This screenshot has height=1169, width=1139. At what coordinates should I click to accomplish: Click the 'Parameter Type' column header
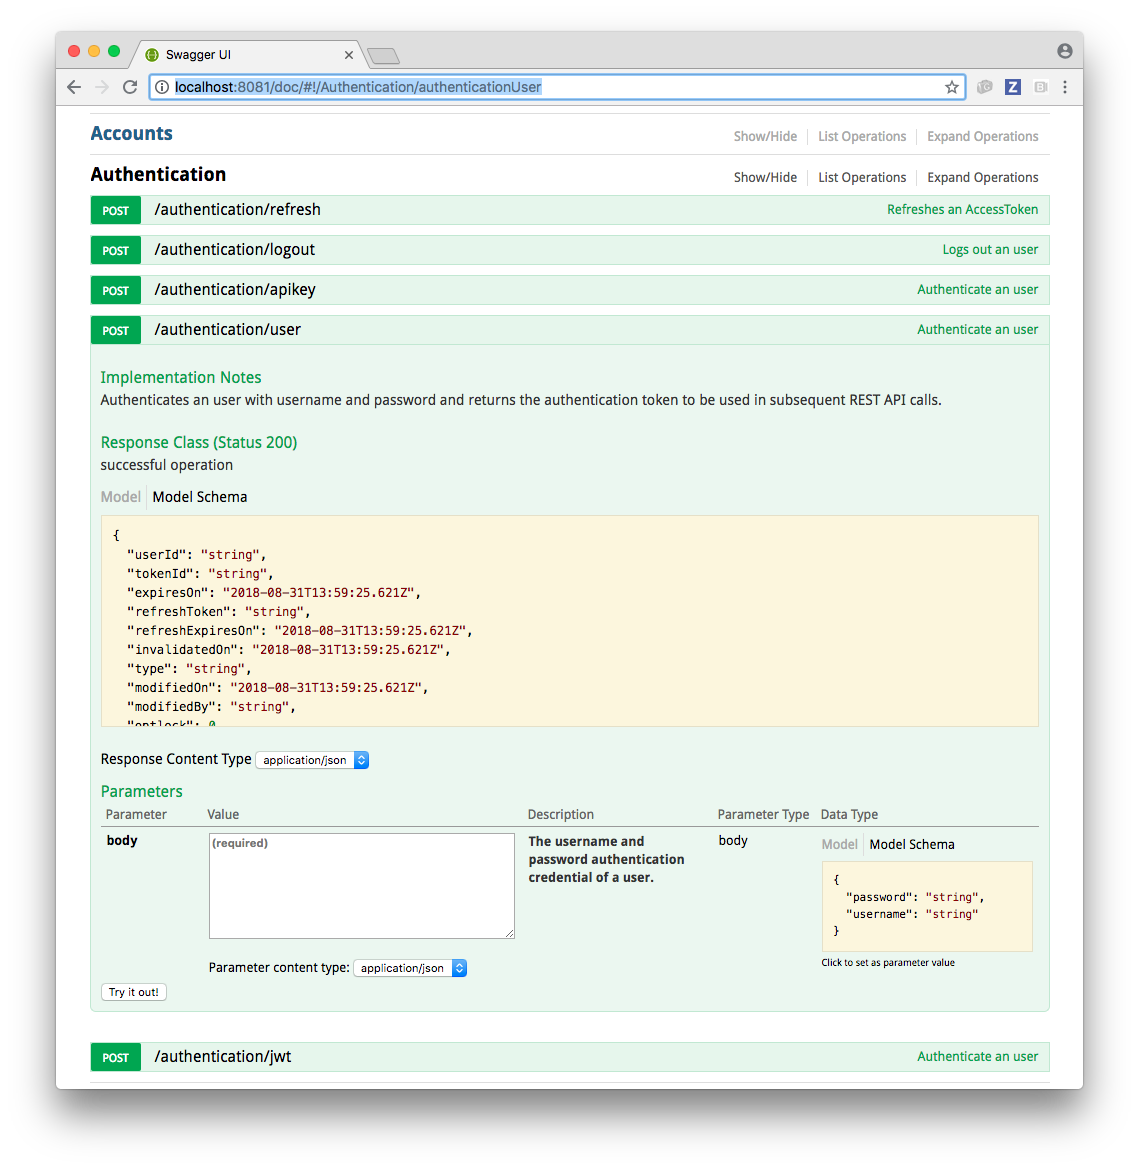tap(763, 814)
